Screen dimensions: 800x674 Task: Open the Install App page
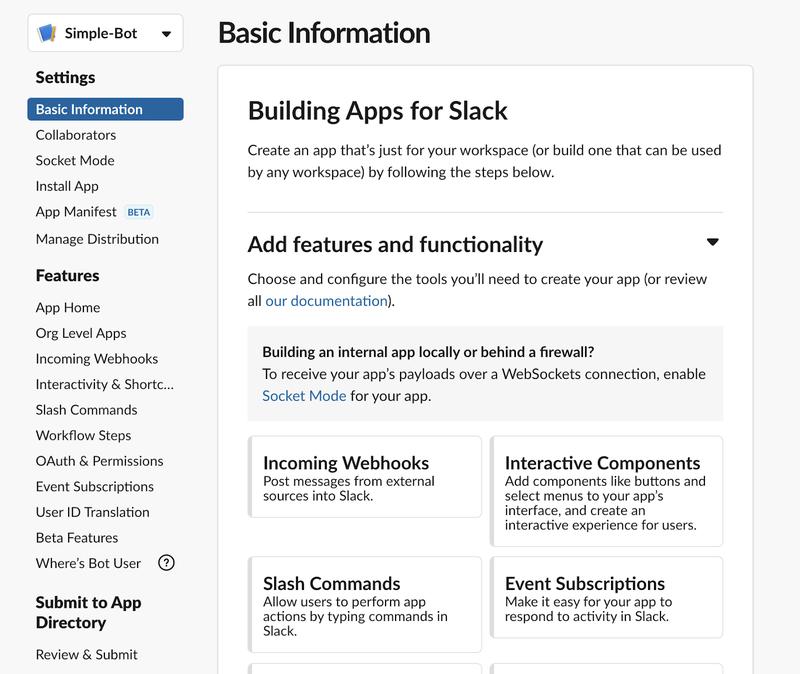coord(67,186)
